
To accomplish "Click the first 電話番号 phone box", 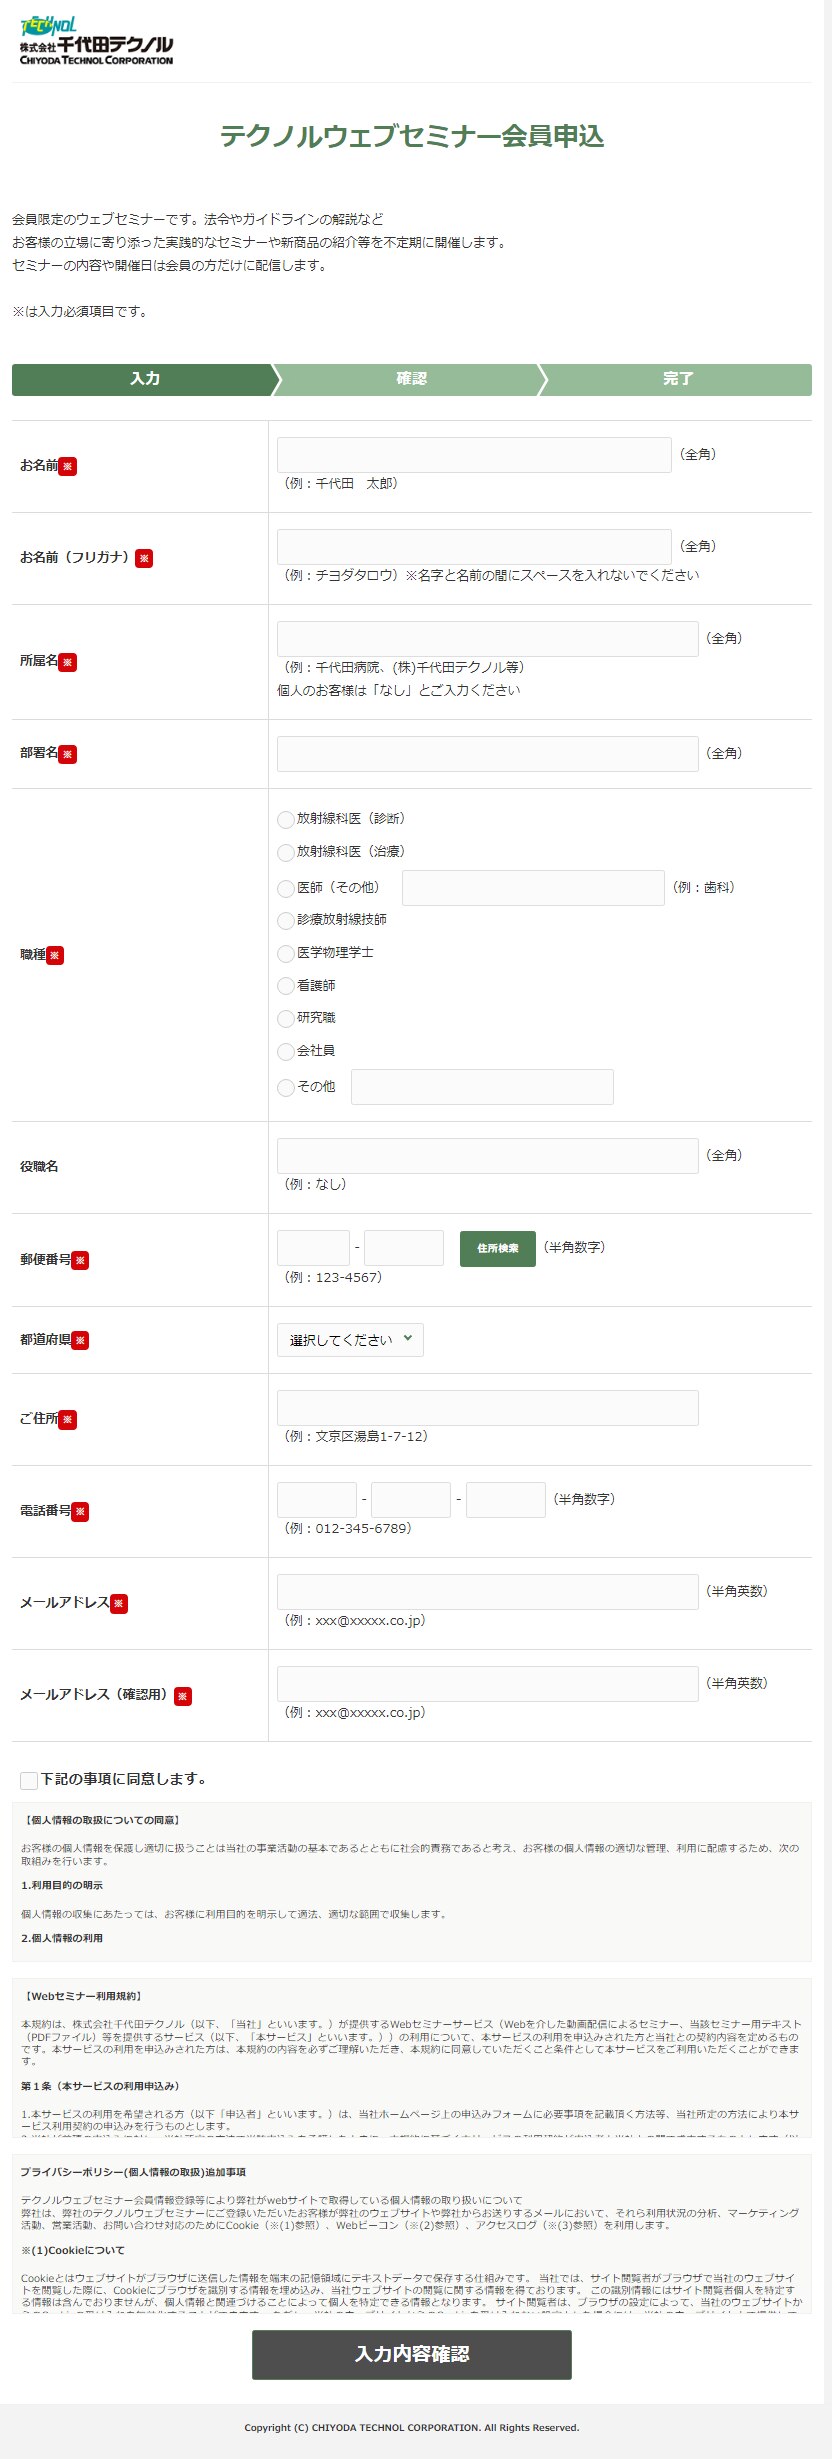I will pyautogui.click(x=317, y=1500).
